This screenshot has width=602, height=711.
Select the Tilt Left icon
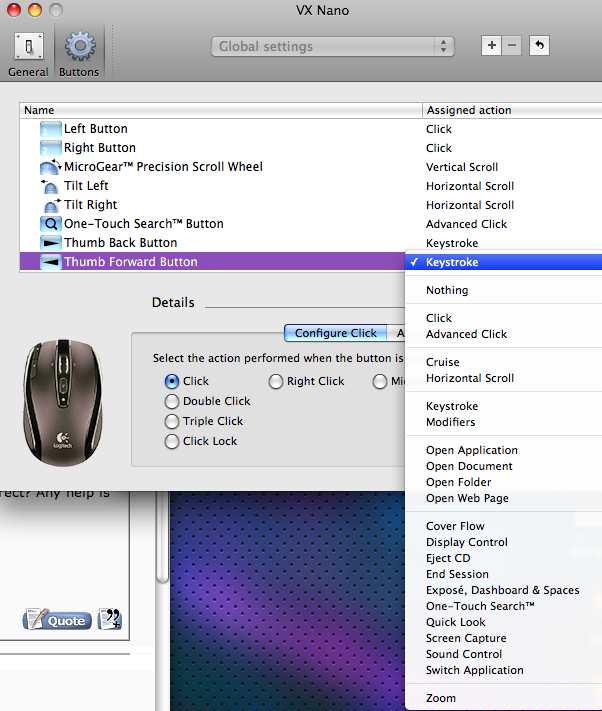(x=50, y=186)
